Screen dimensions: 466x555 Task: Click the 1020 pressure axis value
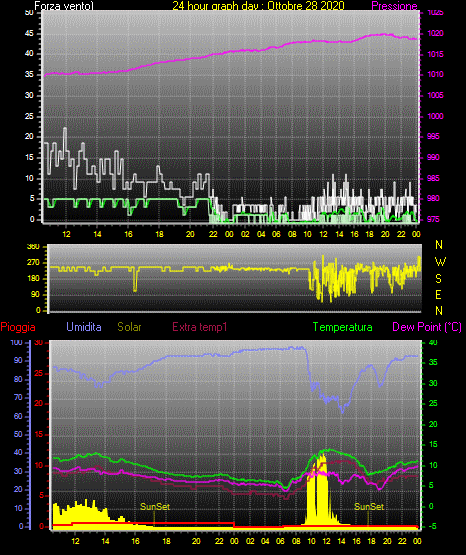[435, 33]
